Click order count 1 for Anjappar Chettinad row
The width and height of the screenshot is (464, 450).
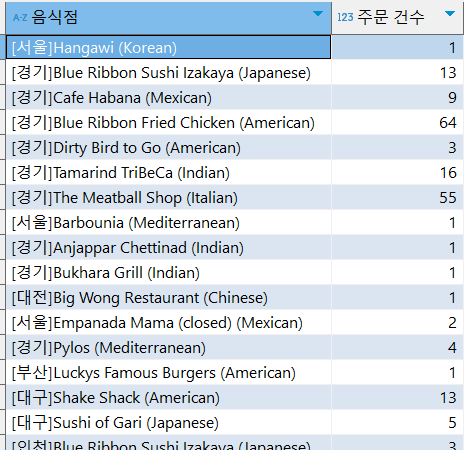398,247
